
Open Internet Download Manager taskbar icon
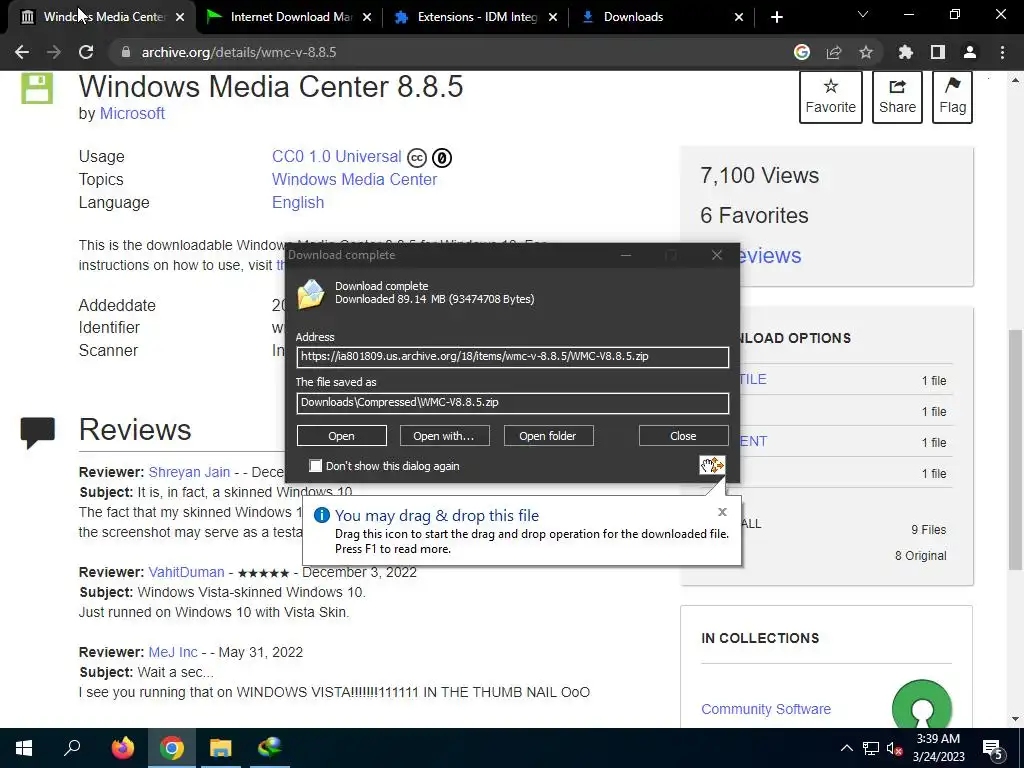pyautogui.click(x=270, y=748)
